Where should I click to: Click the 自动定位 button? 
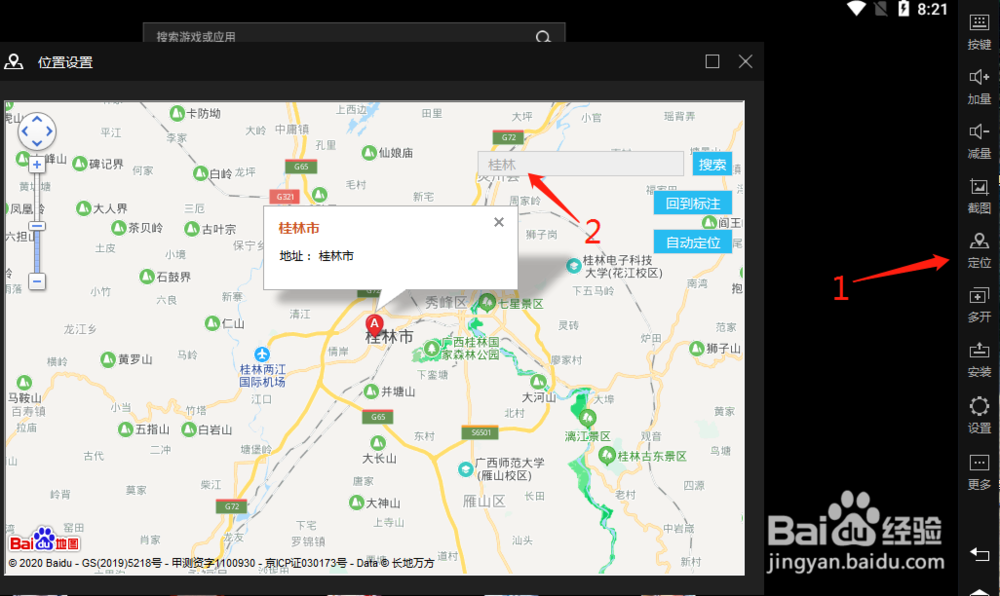point(693,241)
